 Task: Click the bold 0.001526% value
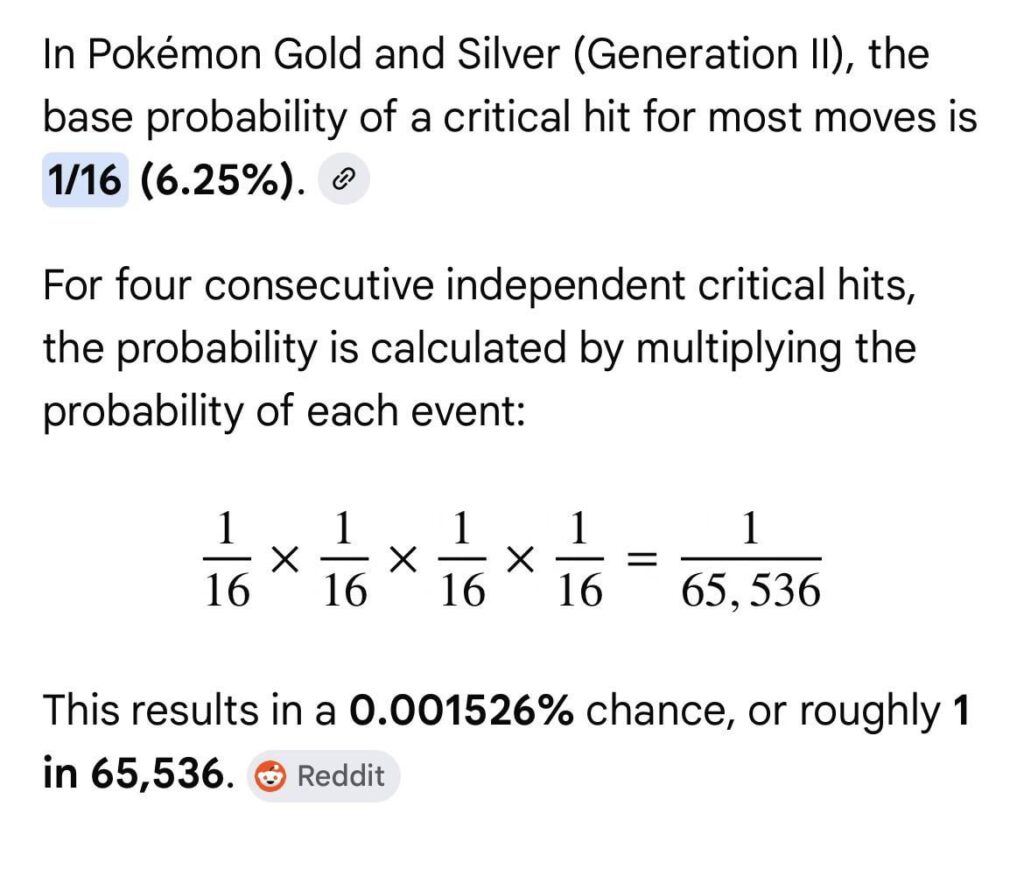click(461, 711)
